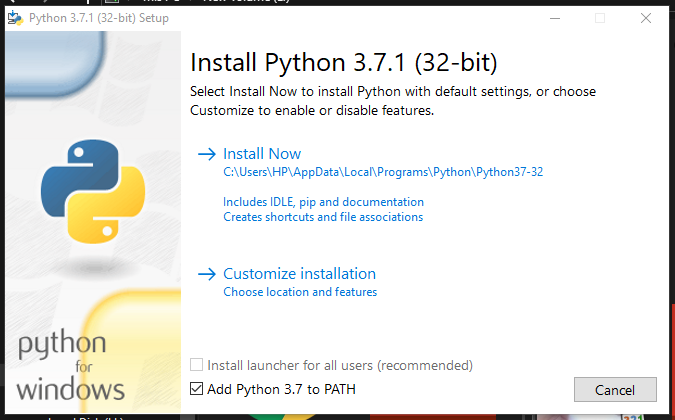Click the disabled maximize button in title bar
Viewport: 675px width, 420px height.
[x=599, y=18]
